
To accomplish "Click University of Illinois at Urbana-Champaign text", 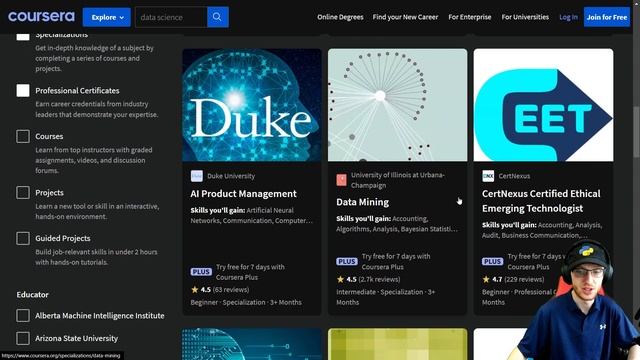I will click(398, 180).
